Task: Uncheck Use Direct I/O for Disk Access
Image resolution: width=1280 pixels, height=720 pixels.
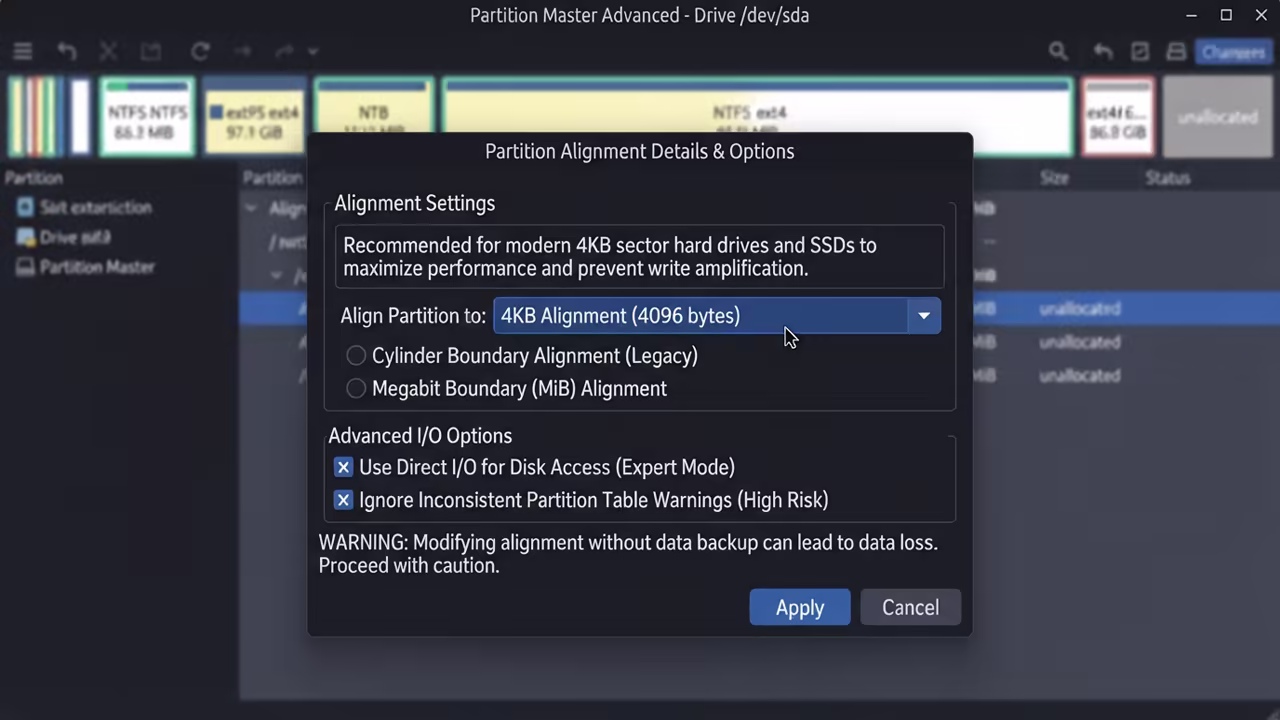Action: (343, 467)
